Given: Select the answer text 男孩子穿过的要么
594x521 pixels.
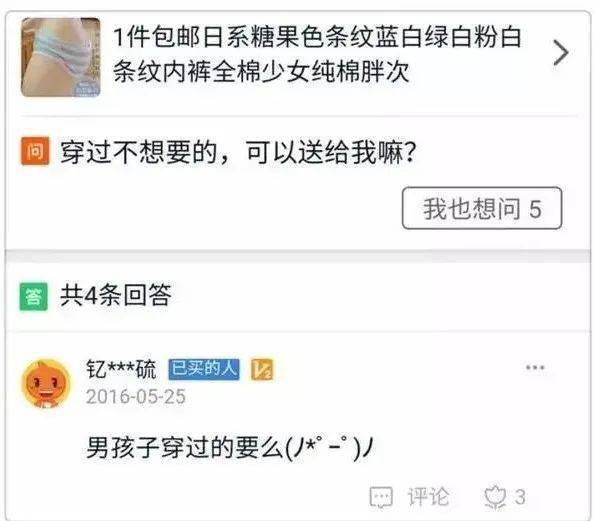Looking at the screenshot, I should point(185,447).
